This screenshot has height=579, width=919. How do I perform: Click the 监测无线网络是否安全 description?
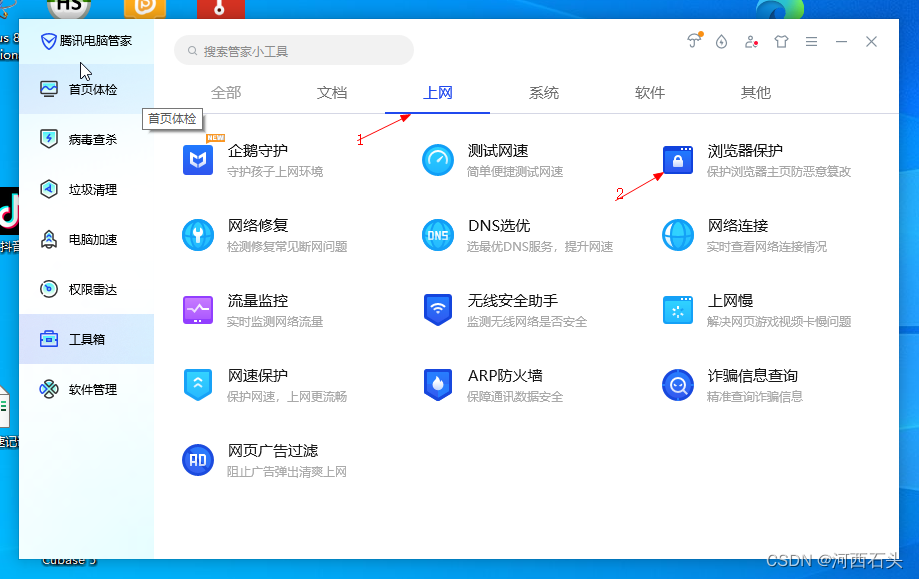tap(526, 322)
